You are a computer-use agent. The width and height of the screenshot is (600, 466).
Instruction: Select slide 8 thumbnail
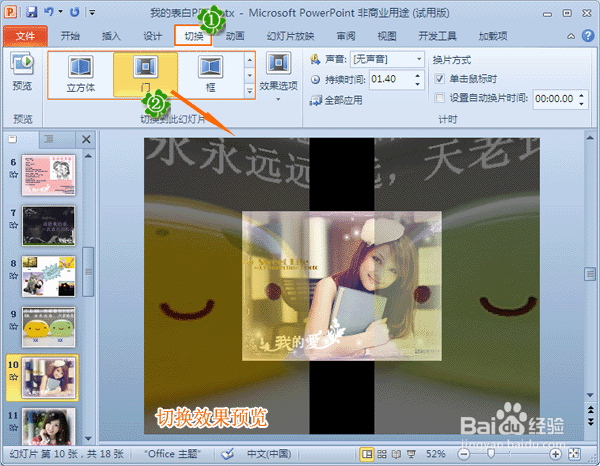click(x=48, y=276)
